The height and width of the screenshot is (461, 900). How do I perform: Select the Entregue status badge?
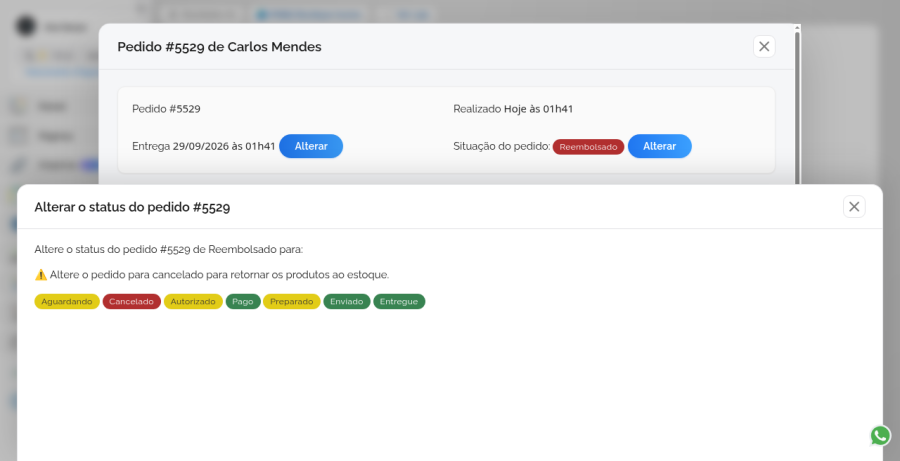[399, 301]
